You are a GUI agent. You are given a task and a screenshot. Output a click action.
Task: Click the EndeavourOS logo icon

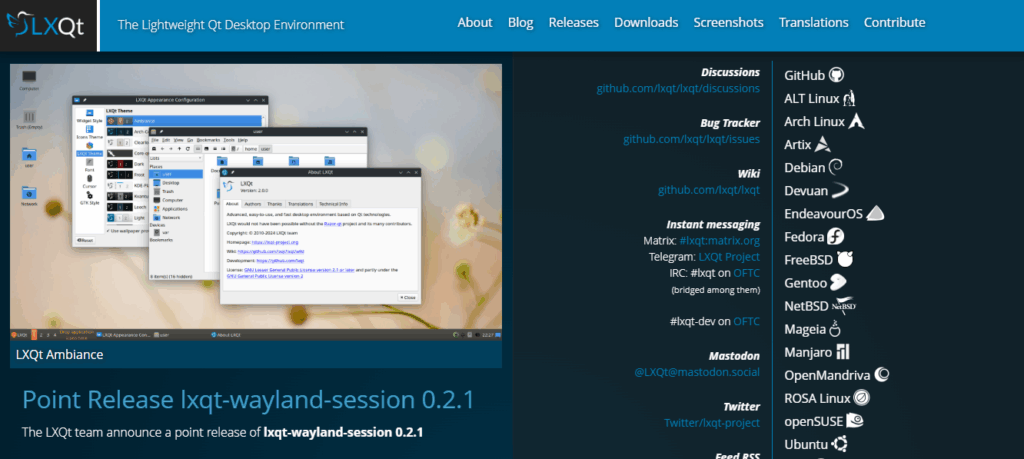click(875, 214)
